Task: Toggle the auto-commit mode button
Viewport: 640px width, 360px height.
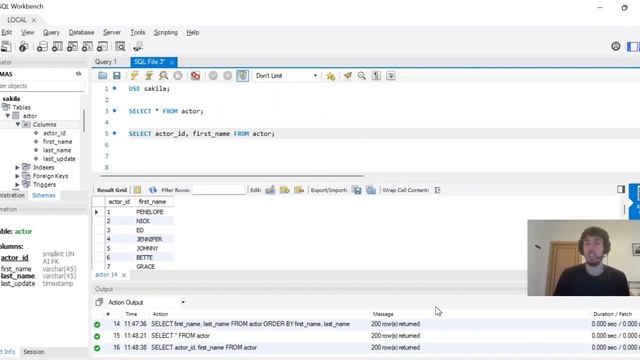Action: coord(242,76)
